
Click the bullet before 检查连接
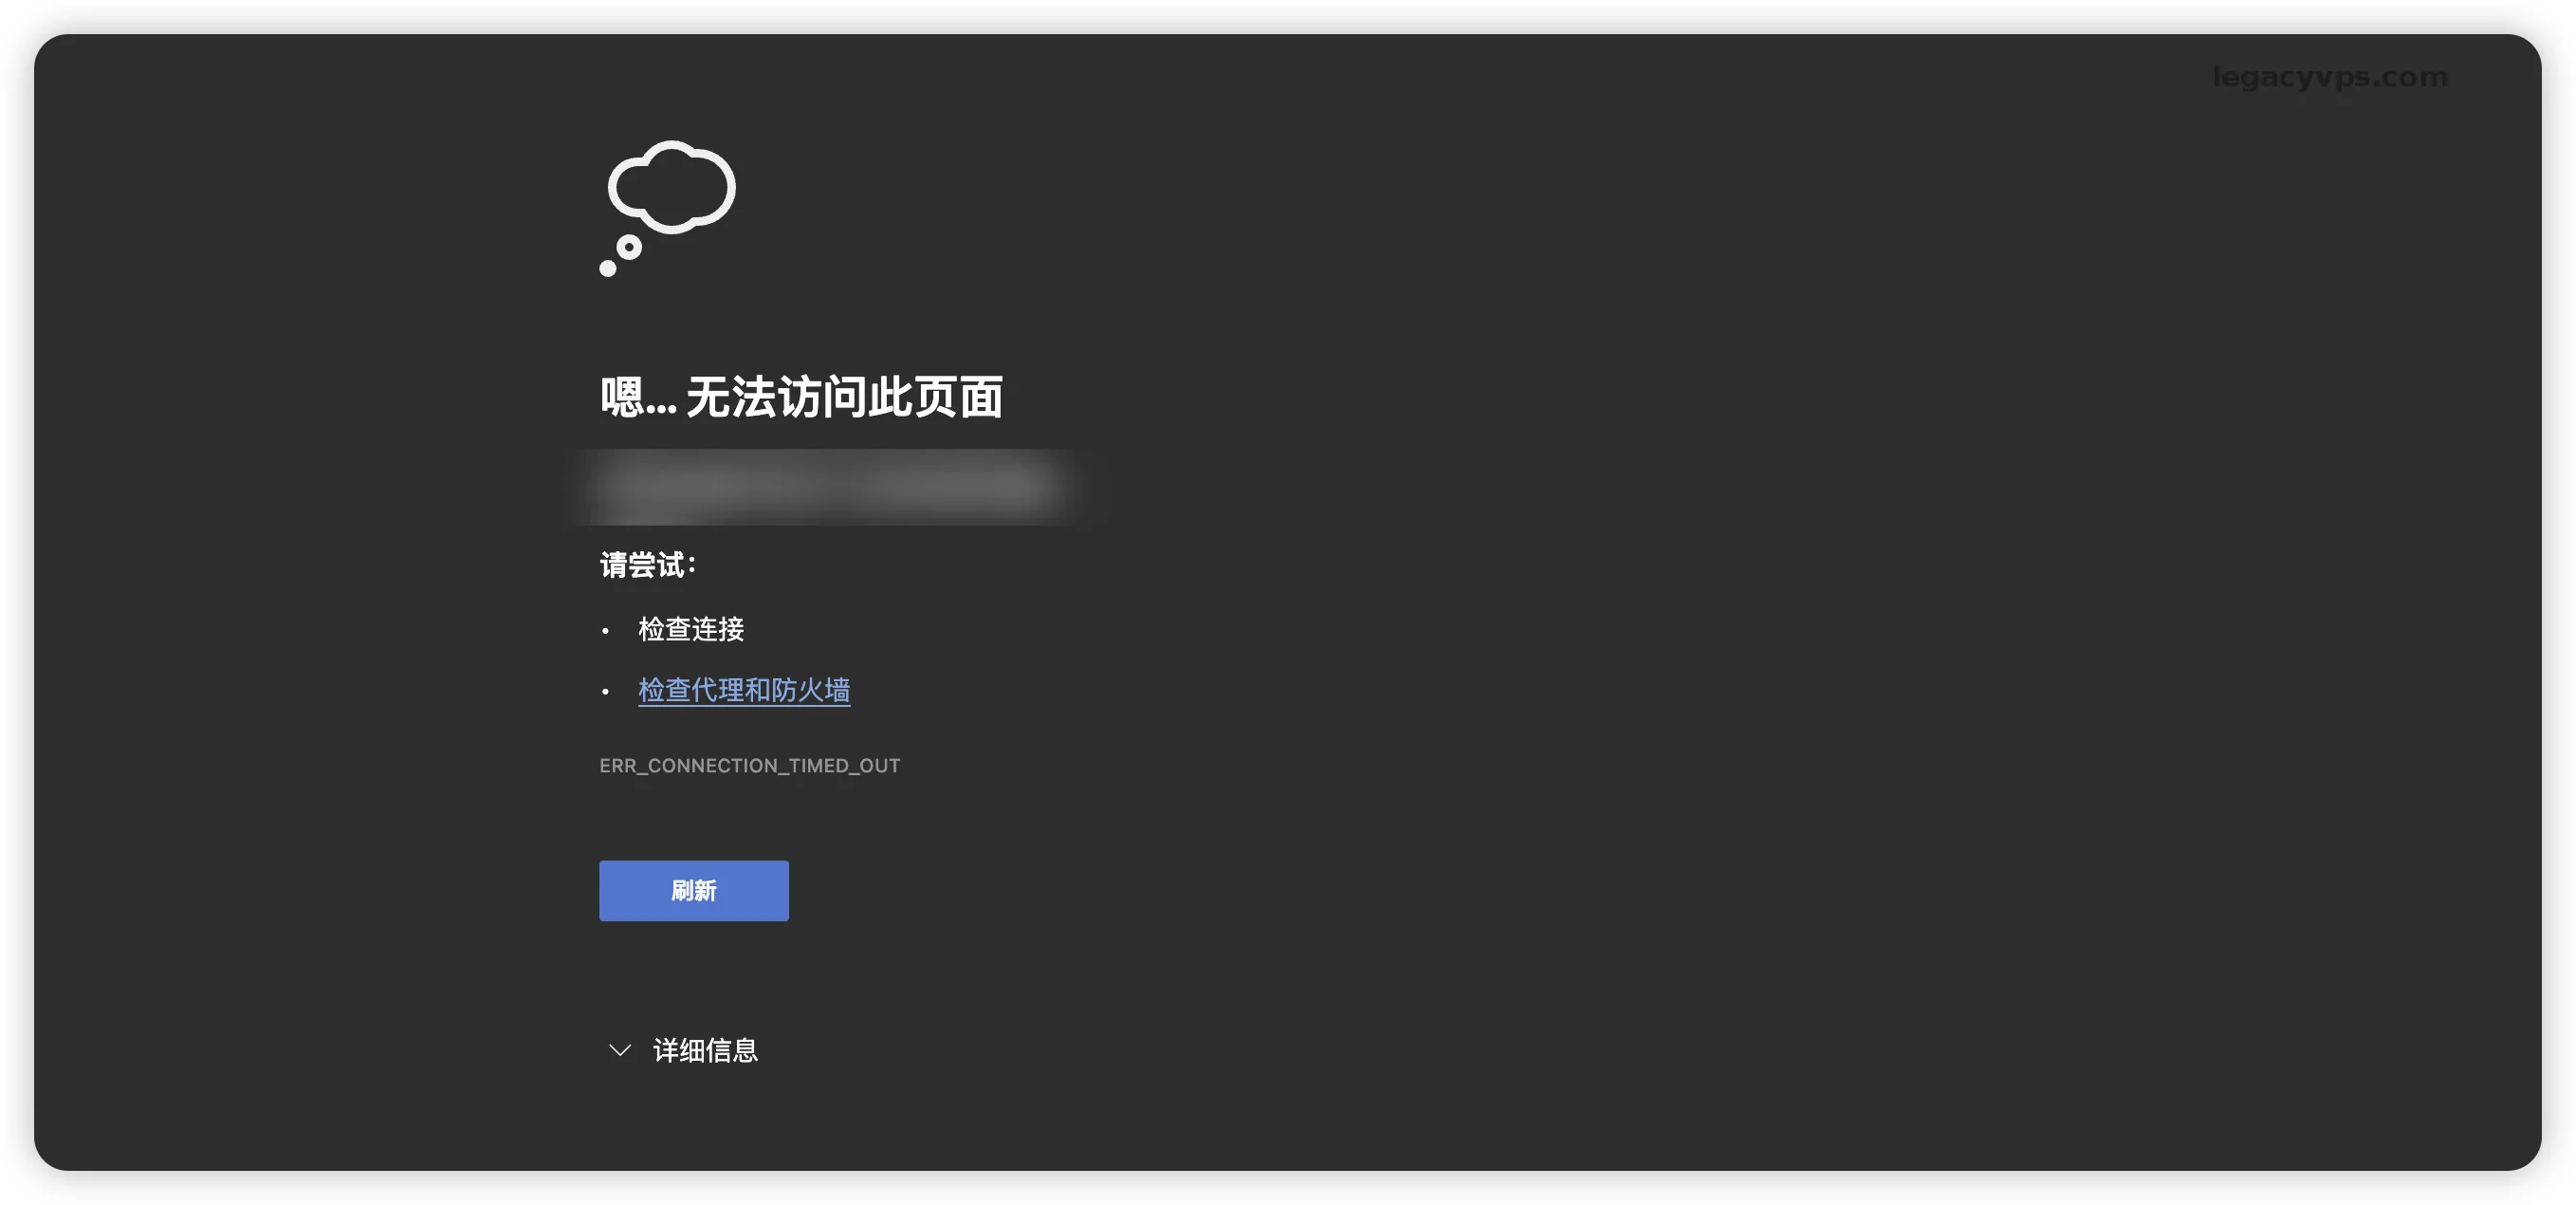click(x=605, y=631)
